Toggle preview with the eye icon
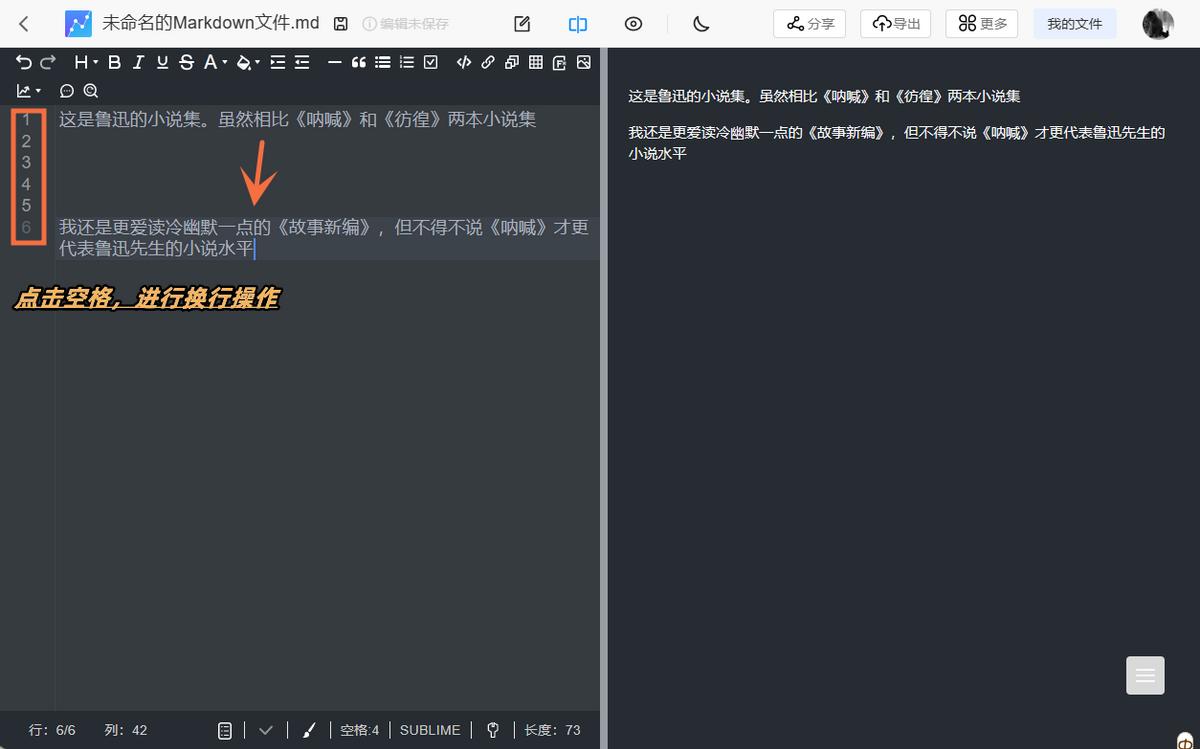Image resolution: width=1200 pixels, height=749 pixels. point(633,23)
